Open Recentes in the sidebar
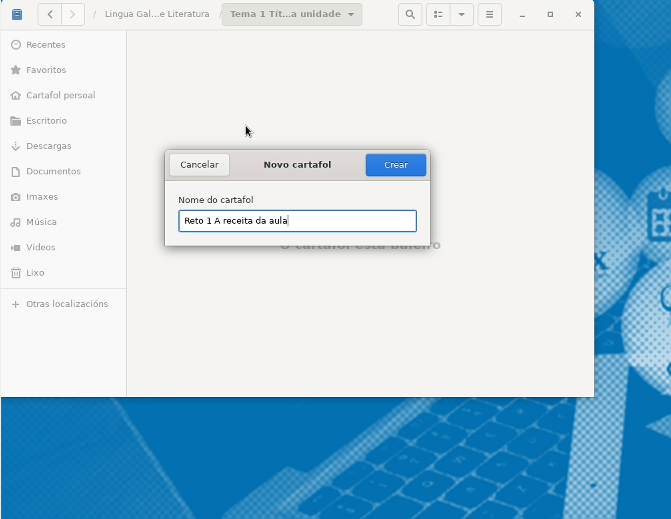The width and height of the screenshot is (671, 519). [46, 45]
